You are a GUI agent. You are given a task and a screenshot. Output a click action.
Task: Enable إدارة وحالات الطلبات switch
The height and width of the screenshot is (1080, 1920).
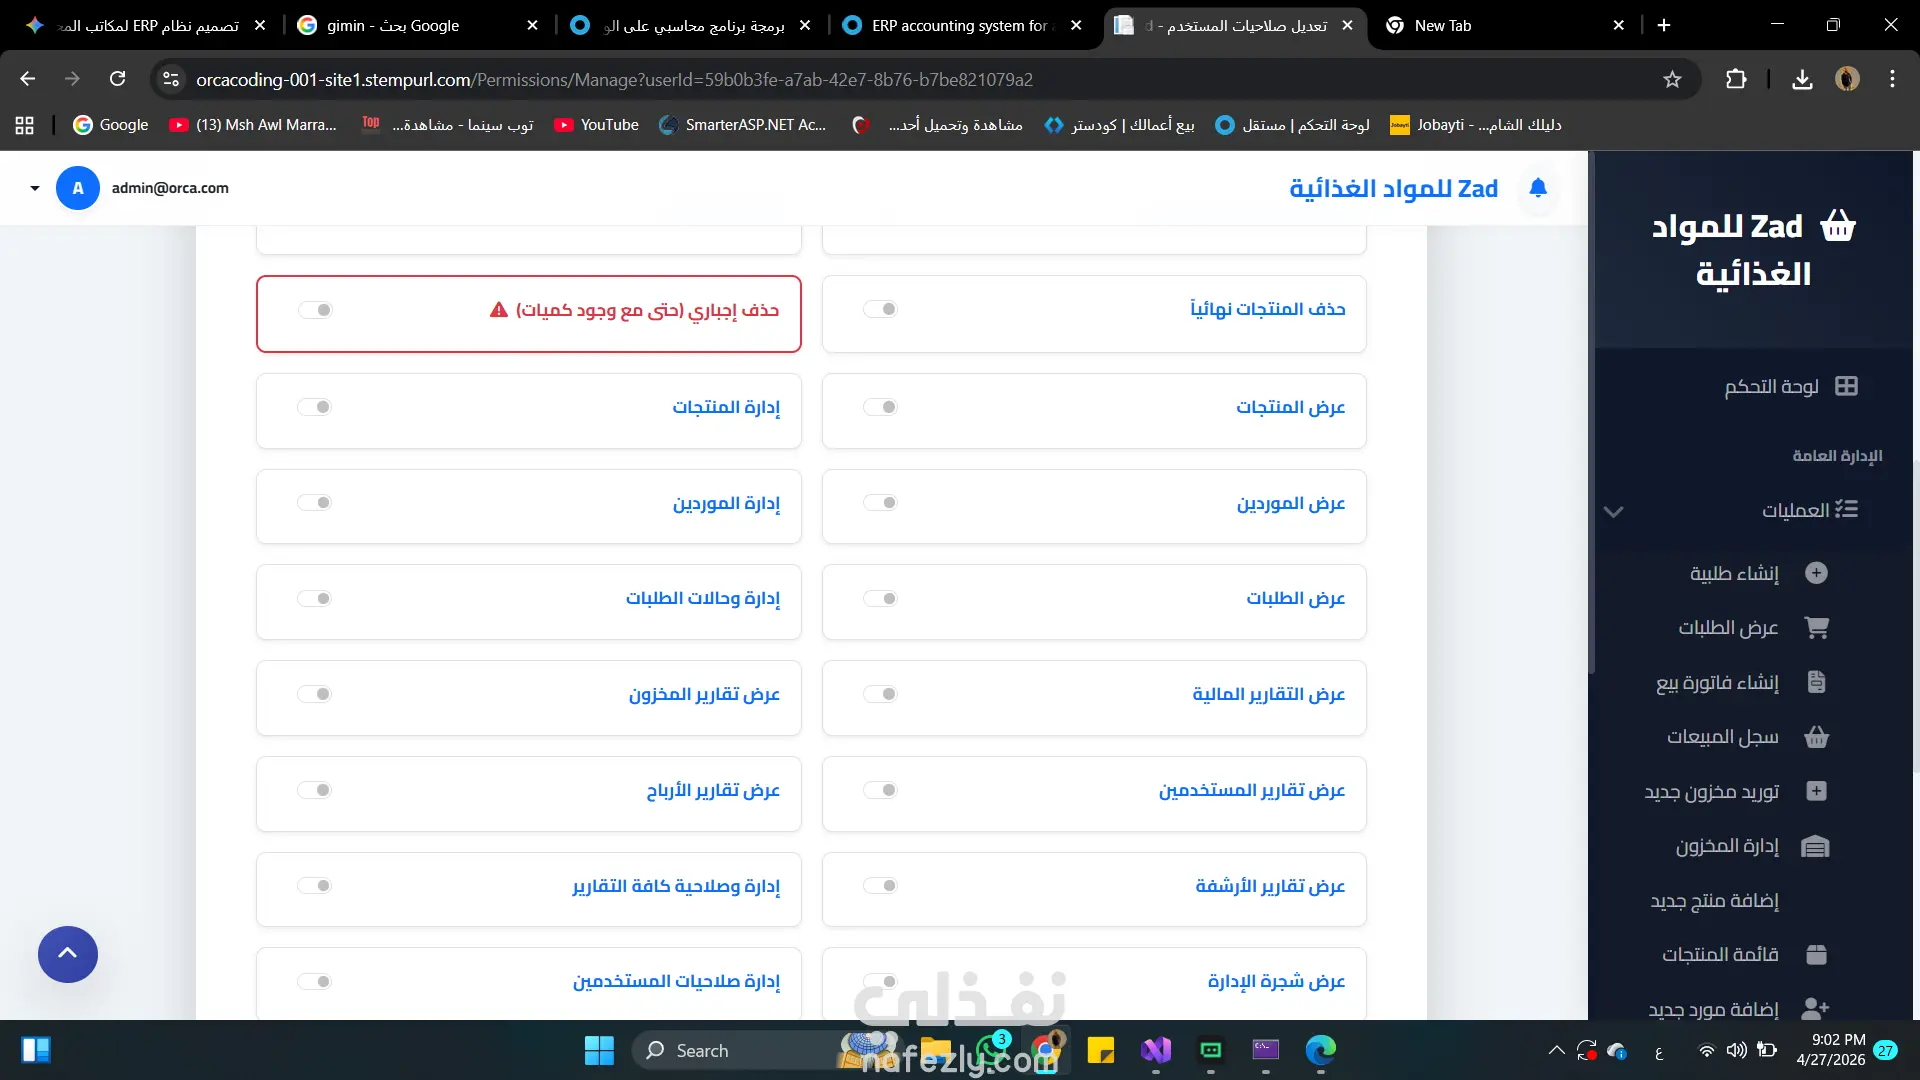point(315,598)
